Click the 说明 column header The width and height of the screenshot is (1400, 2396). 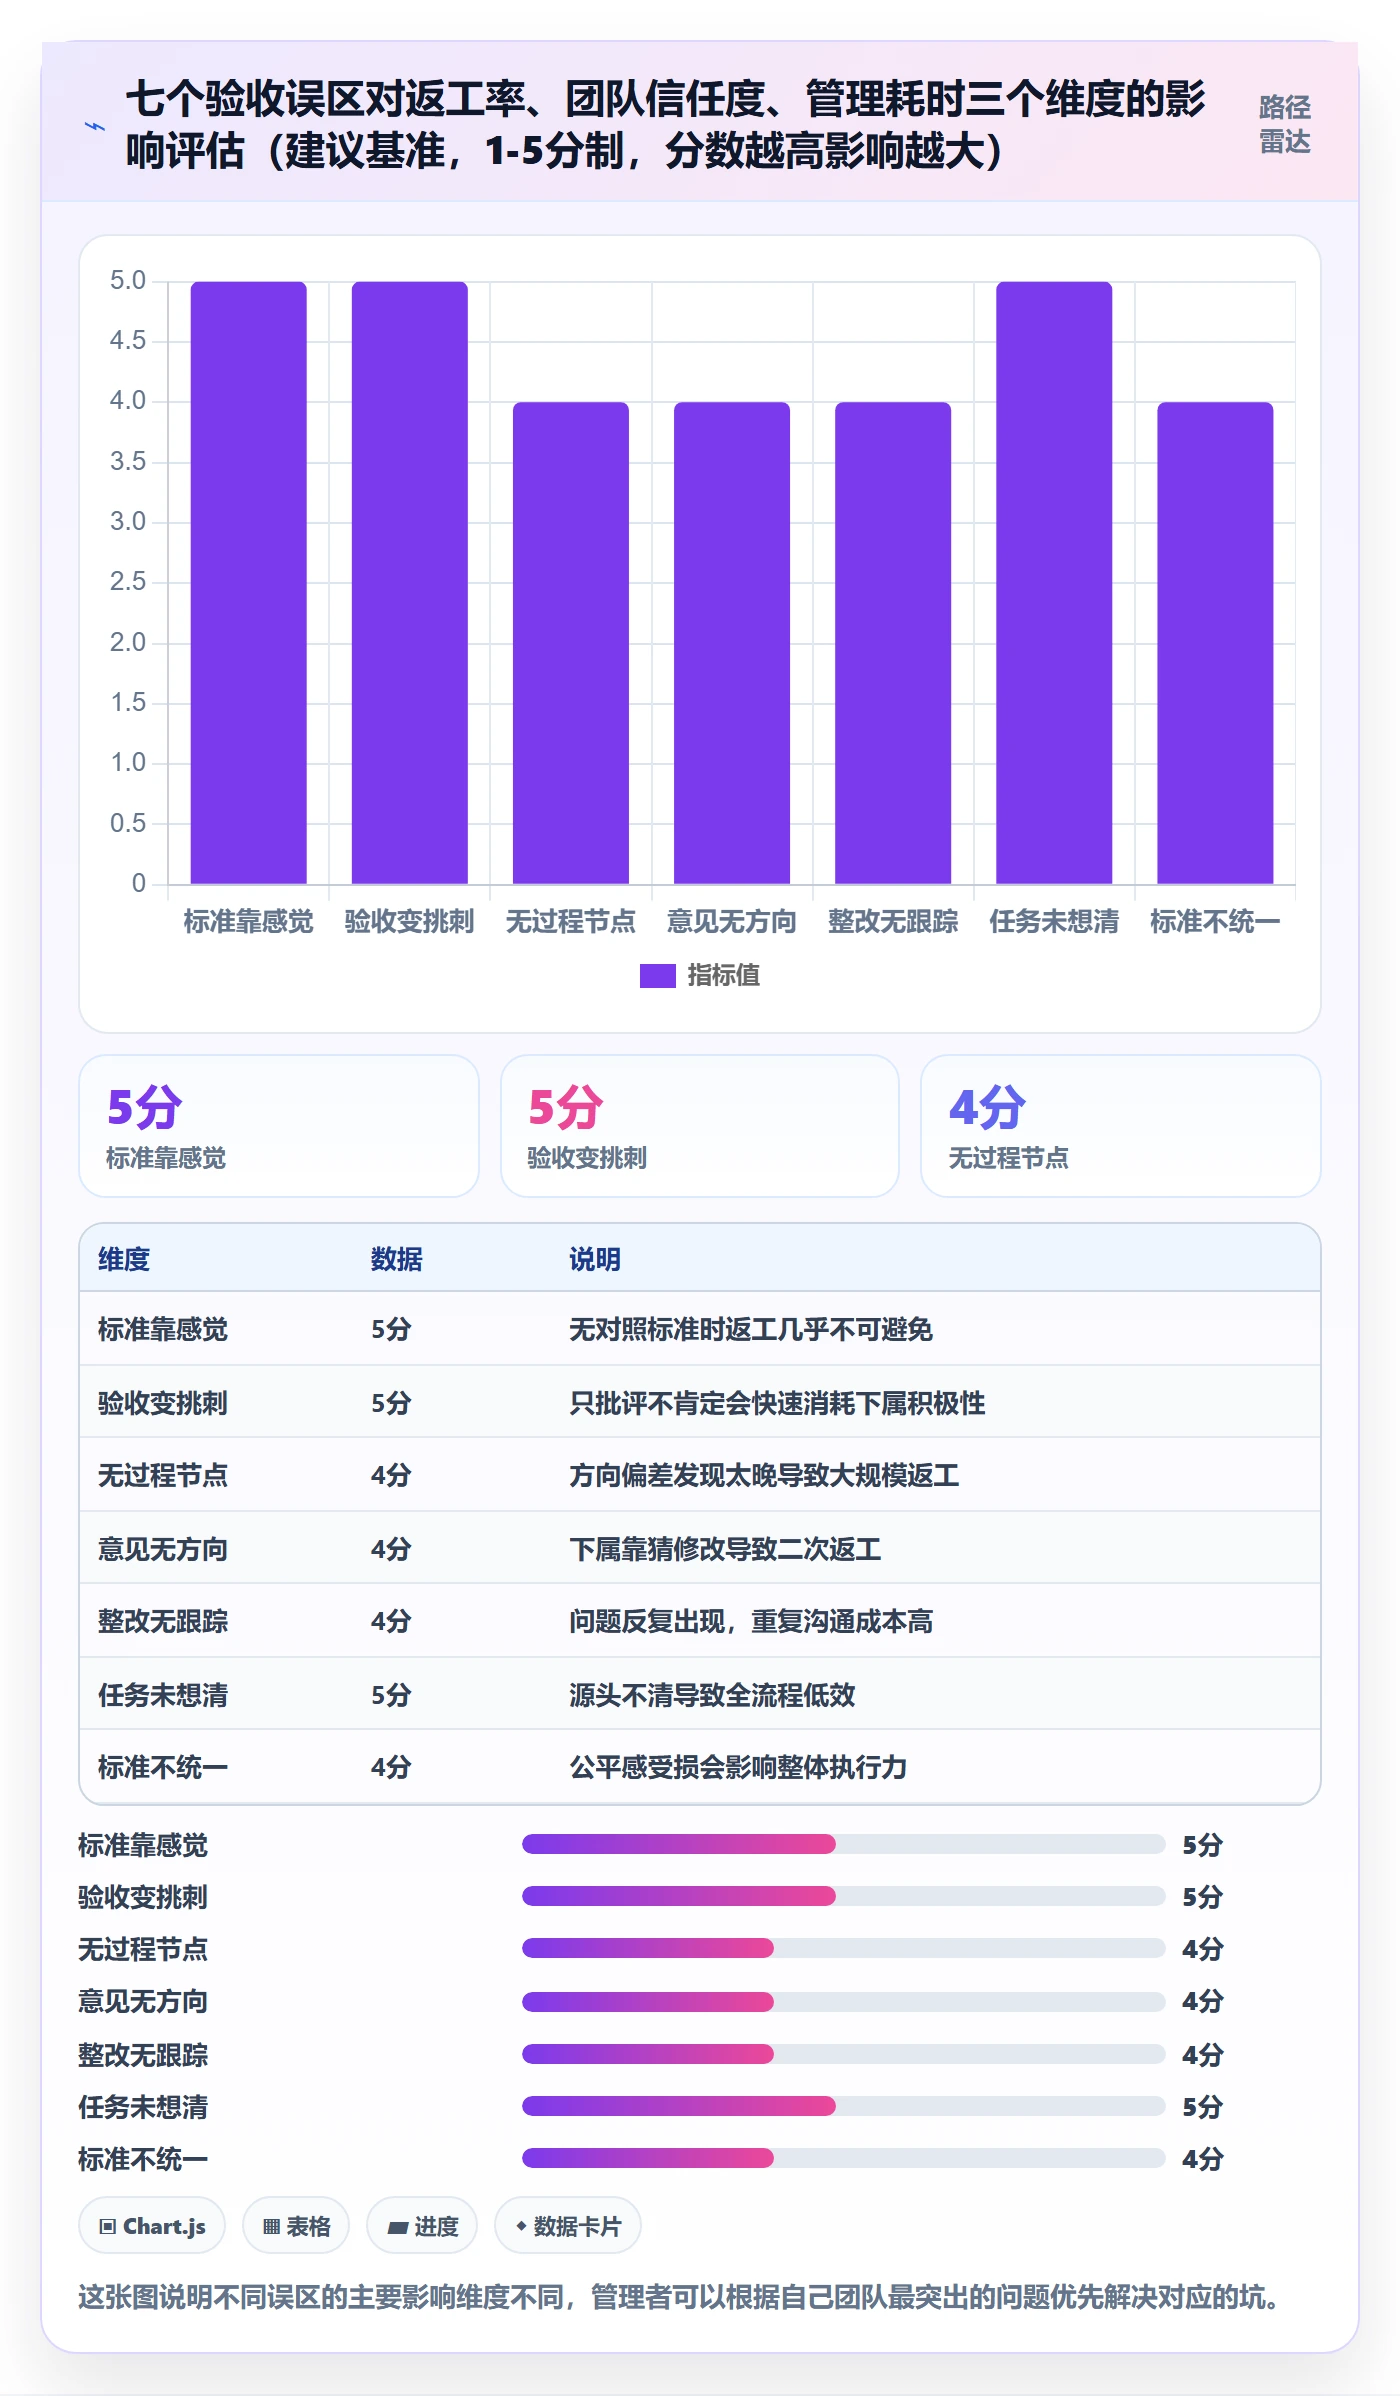click(595, 1259)
